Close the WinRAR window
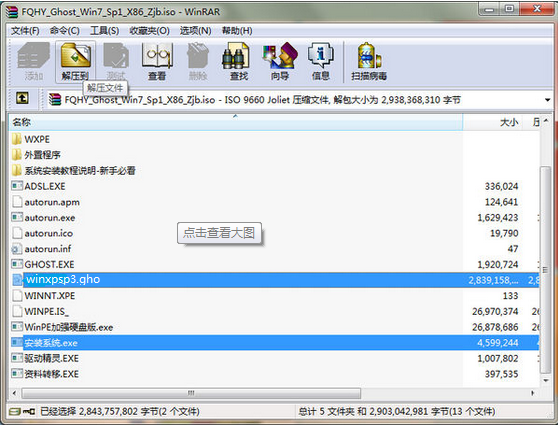The image size is (558, 426). pyautogui.click(x=537, y=10)
